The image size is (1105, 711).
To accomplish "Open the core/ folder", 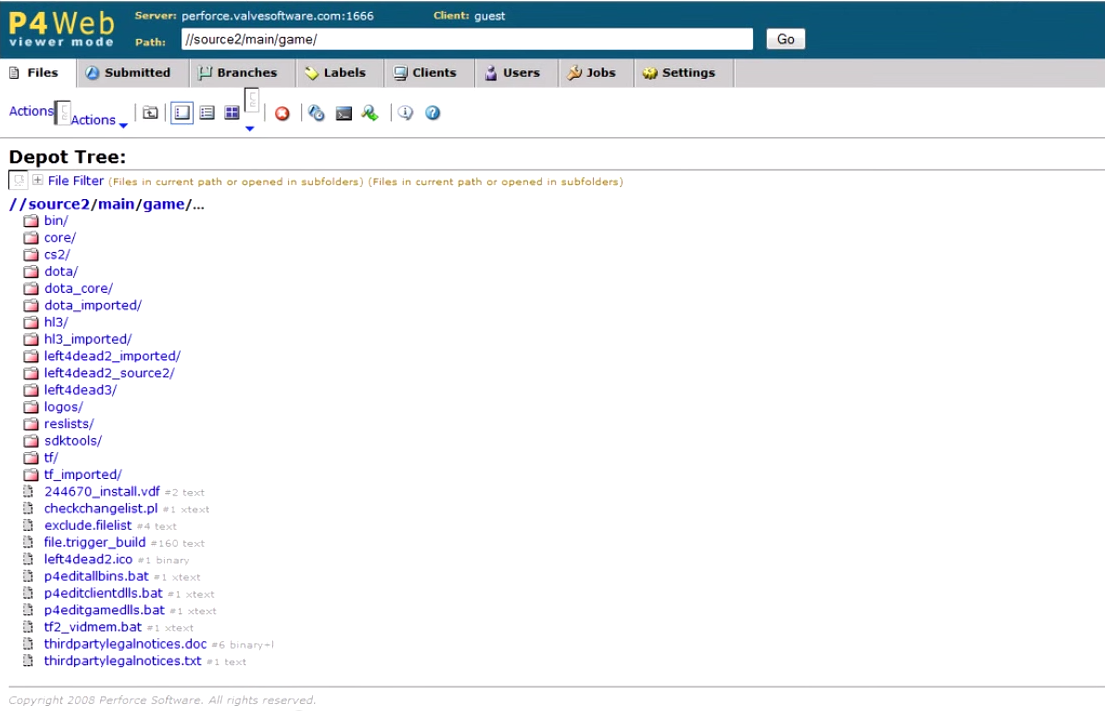I will [x=60, y=237].
